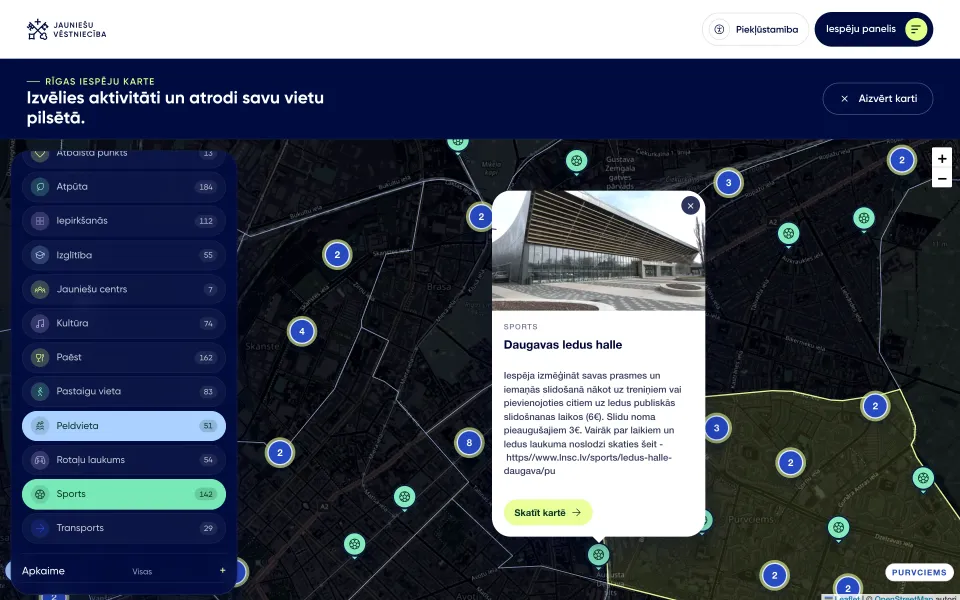Viewport: 960px width, 600px height.
Task: Open the cluster marker showing 8
Action: tap(469, 443)
